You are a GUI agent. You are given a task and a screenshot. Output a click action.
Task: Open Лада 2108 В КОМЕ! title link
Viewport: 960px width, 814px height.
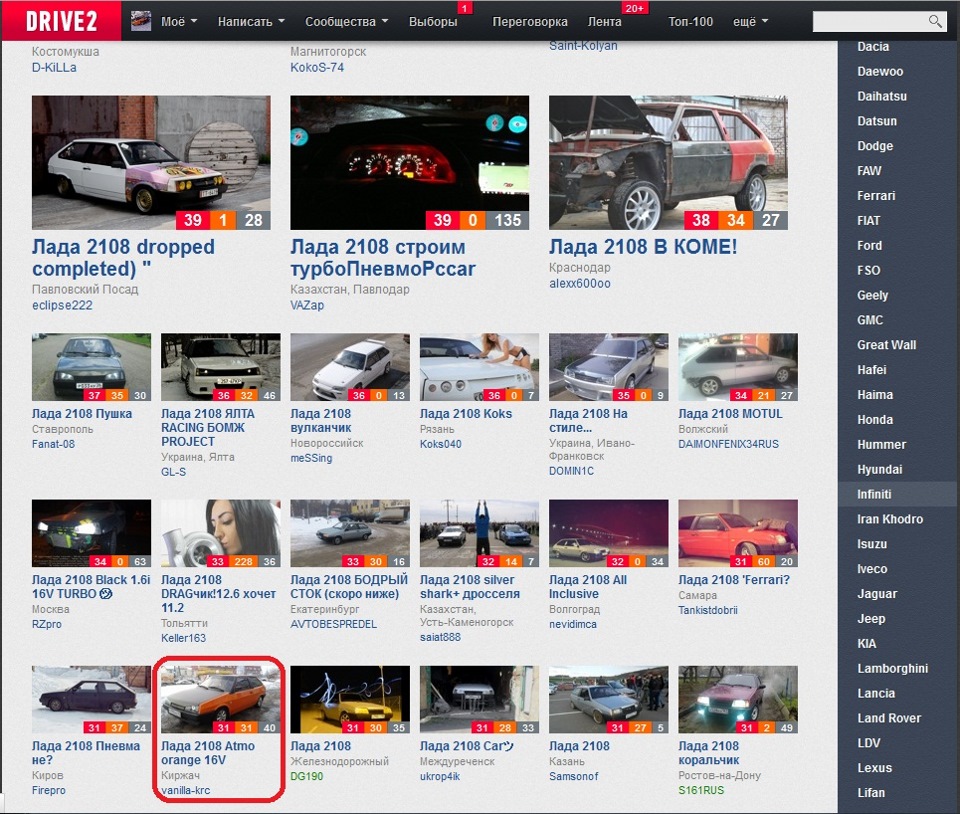643,247
